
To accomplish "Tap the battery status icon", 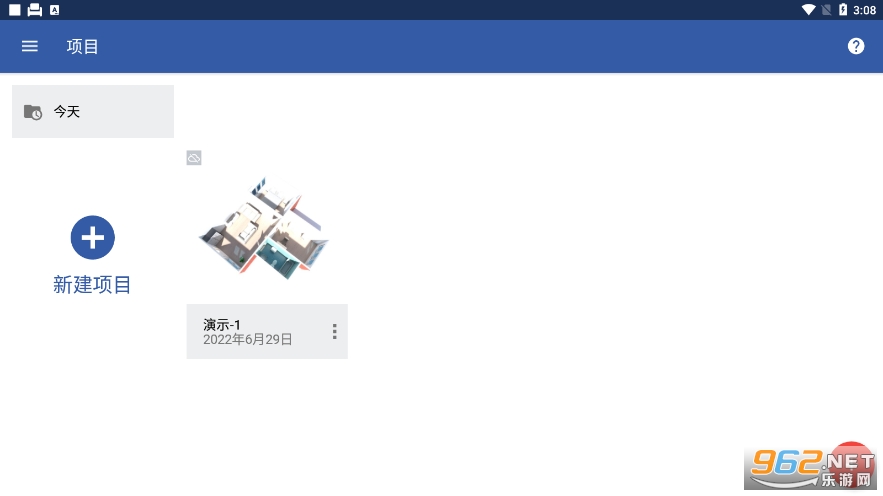I will coord(842,10).
